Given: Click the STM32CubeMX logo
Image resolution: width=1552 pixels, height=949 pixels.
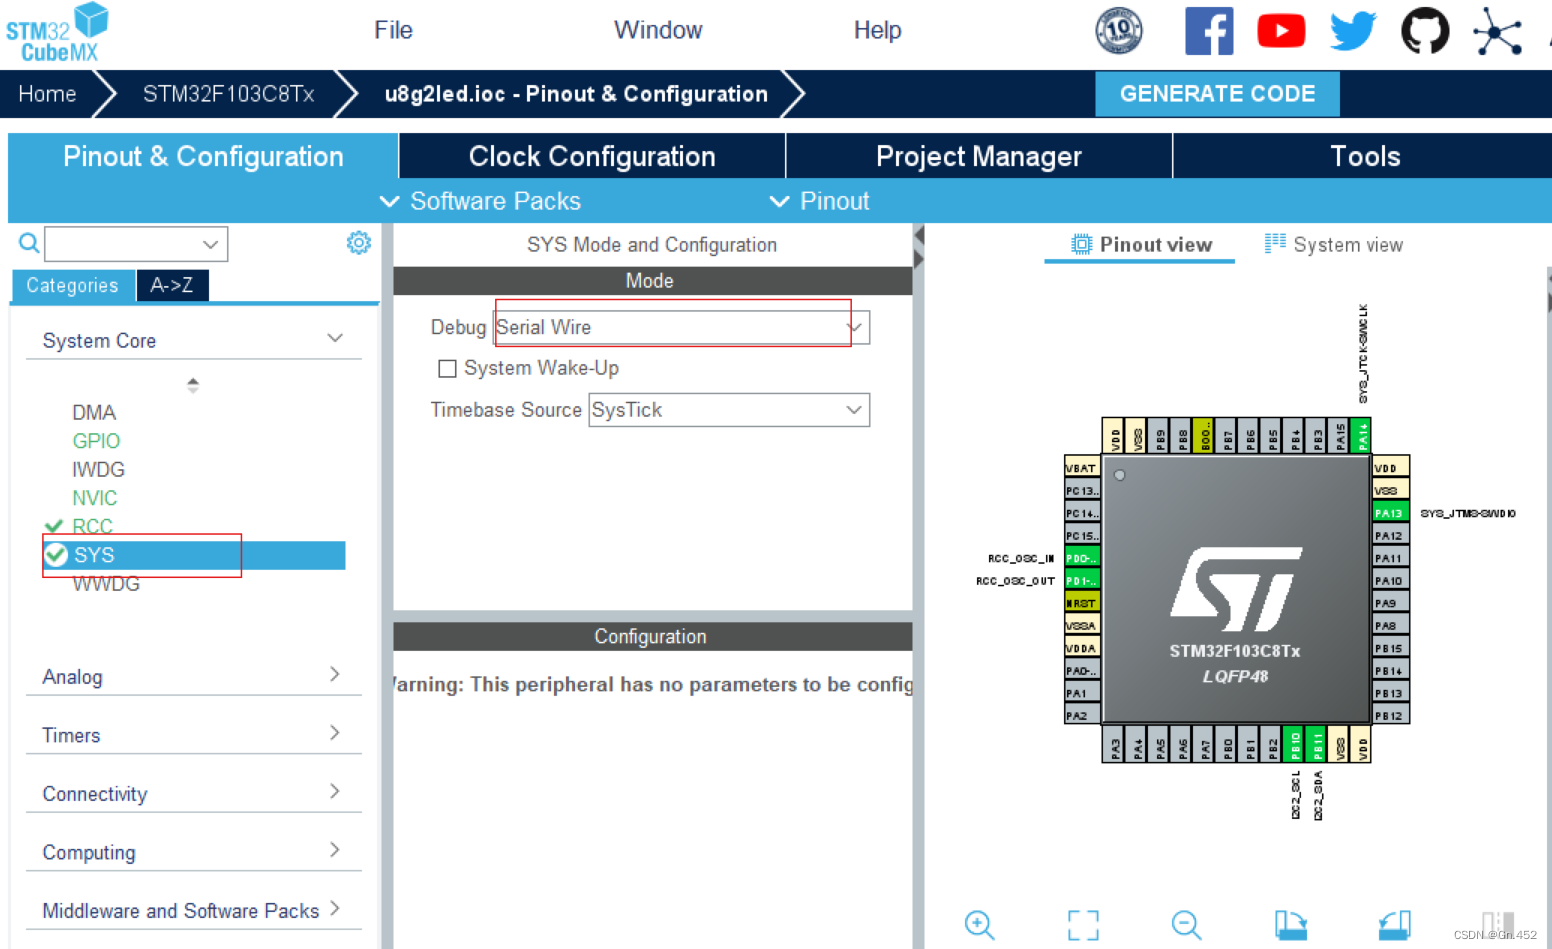Looking at the screenshot, I should pos(57,33).
